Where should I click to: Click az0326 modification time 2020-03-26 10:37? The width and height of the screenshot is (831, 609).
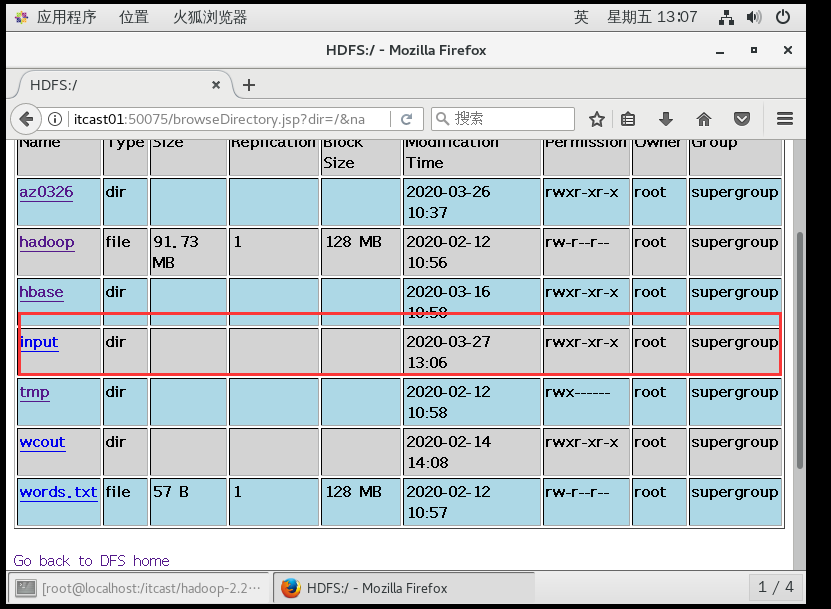(472, 202)
